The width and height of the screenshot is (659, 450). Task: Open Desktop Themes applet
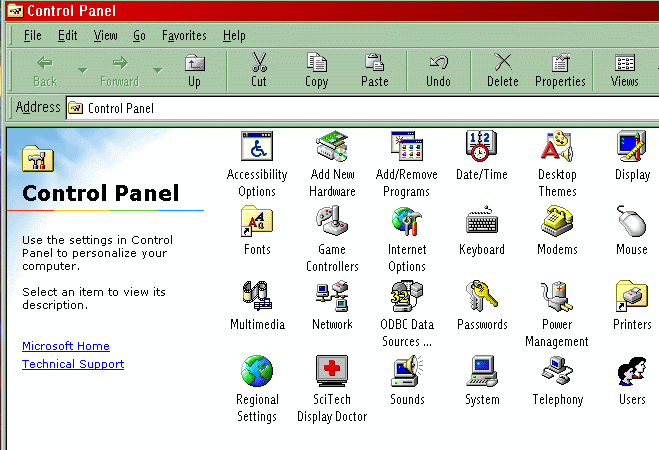tap(557, 148)
